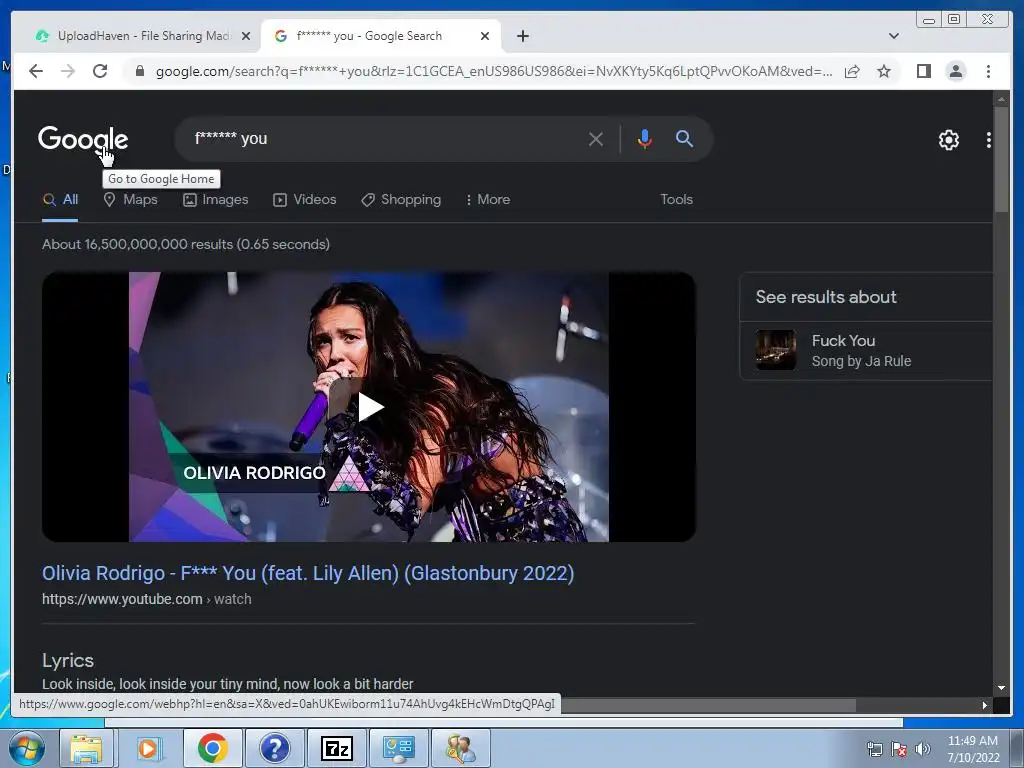
Task: Open Chrome's three-dot menu
Action: coord(988,71)
